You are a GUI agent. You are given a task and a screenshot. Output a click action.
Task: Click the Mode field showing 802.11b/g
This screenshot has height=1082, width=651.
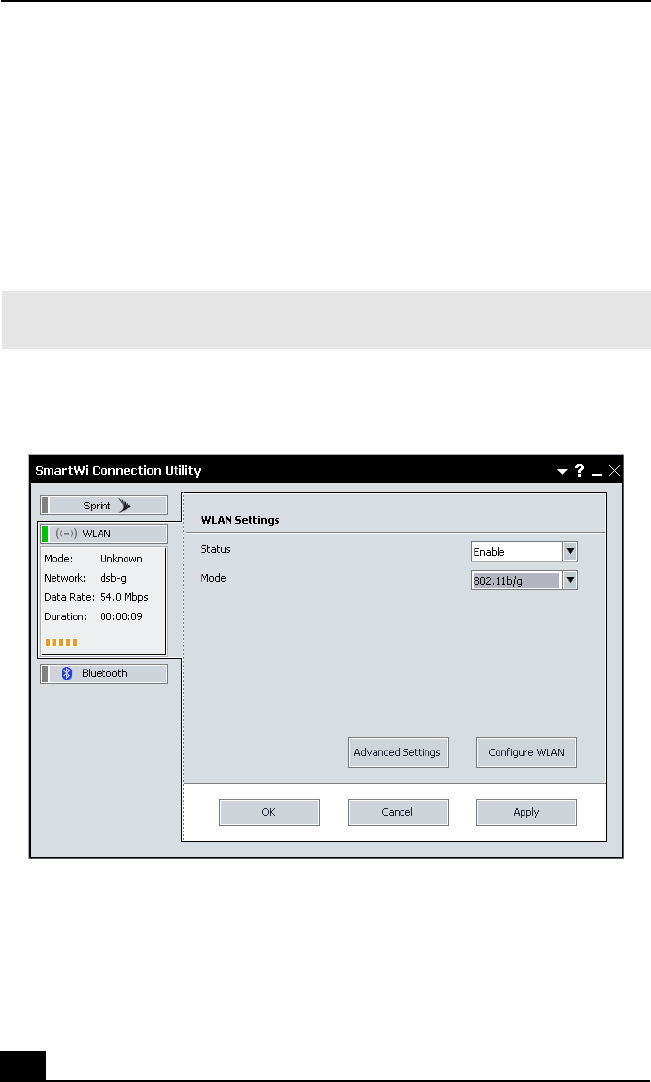click(x=517, y=580)
